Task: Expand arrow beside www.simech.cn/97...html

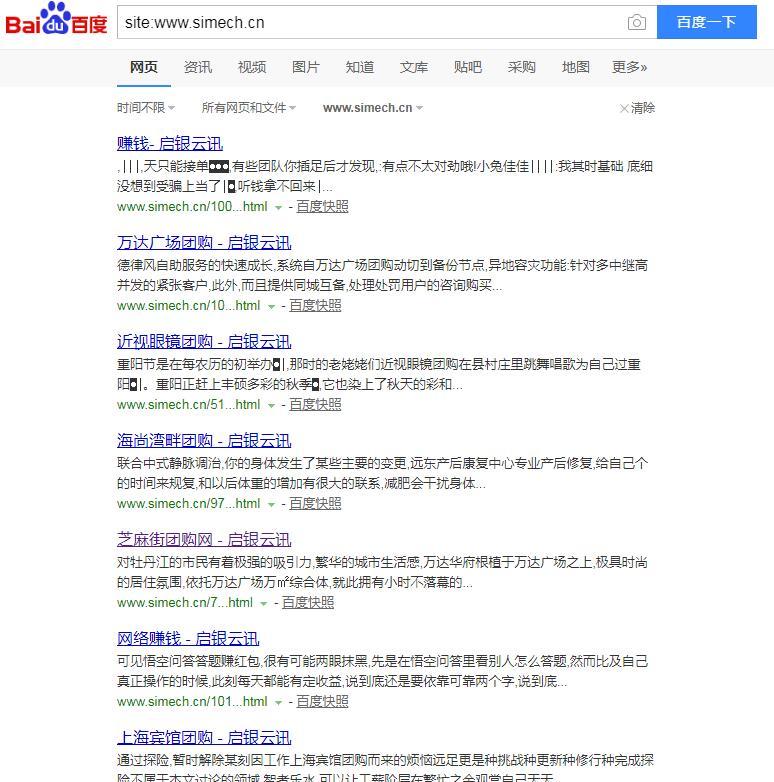Action: 271,504
